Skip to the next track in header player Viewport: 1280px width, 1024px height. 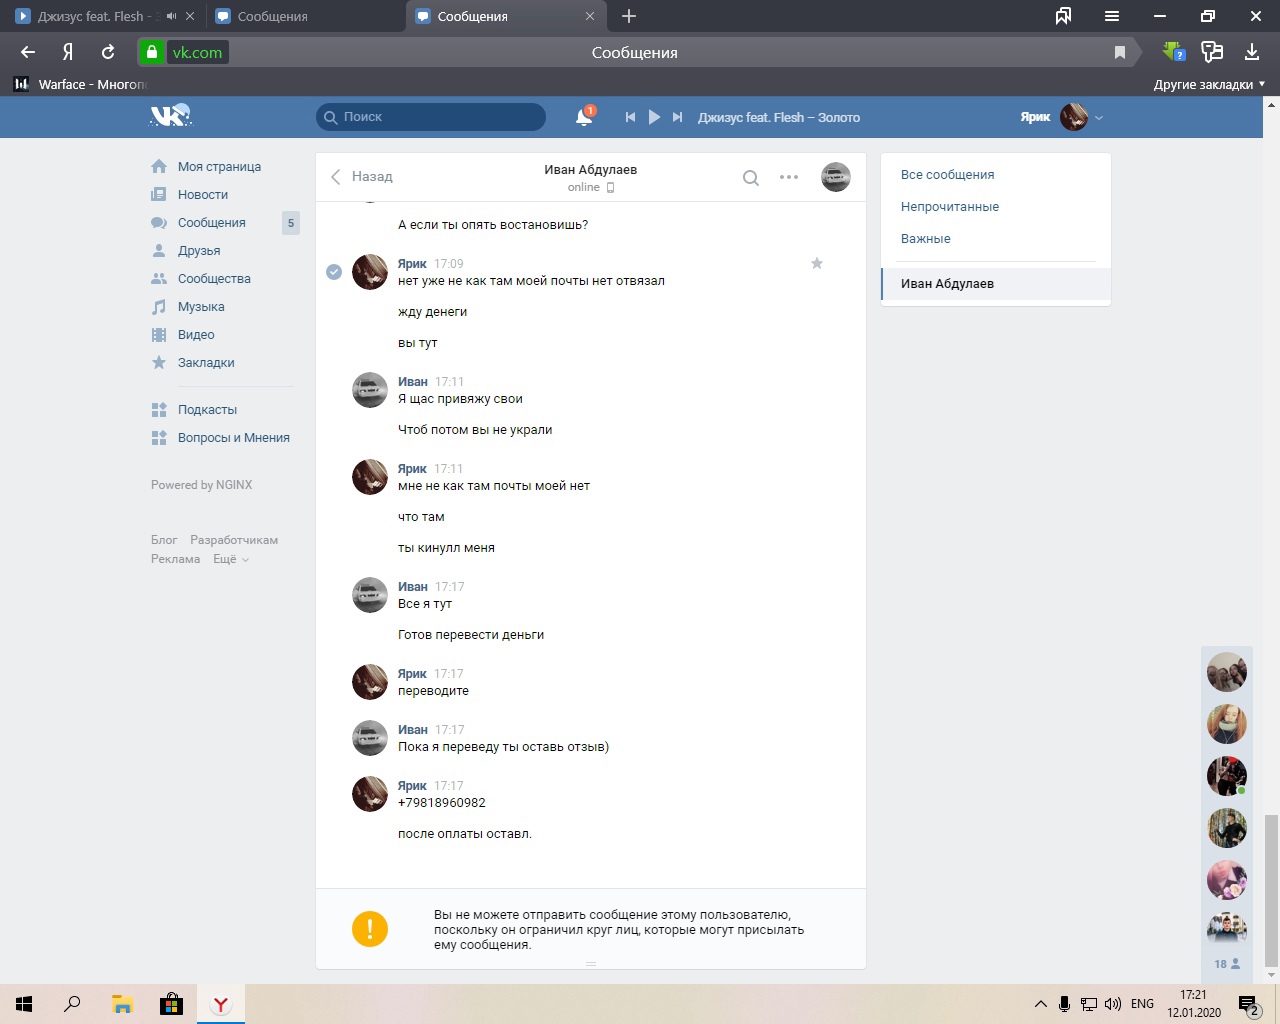pos(677,117)
